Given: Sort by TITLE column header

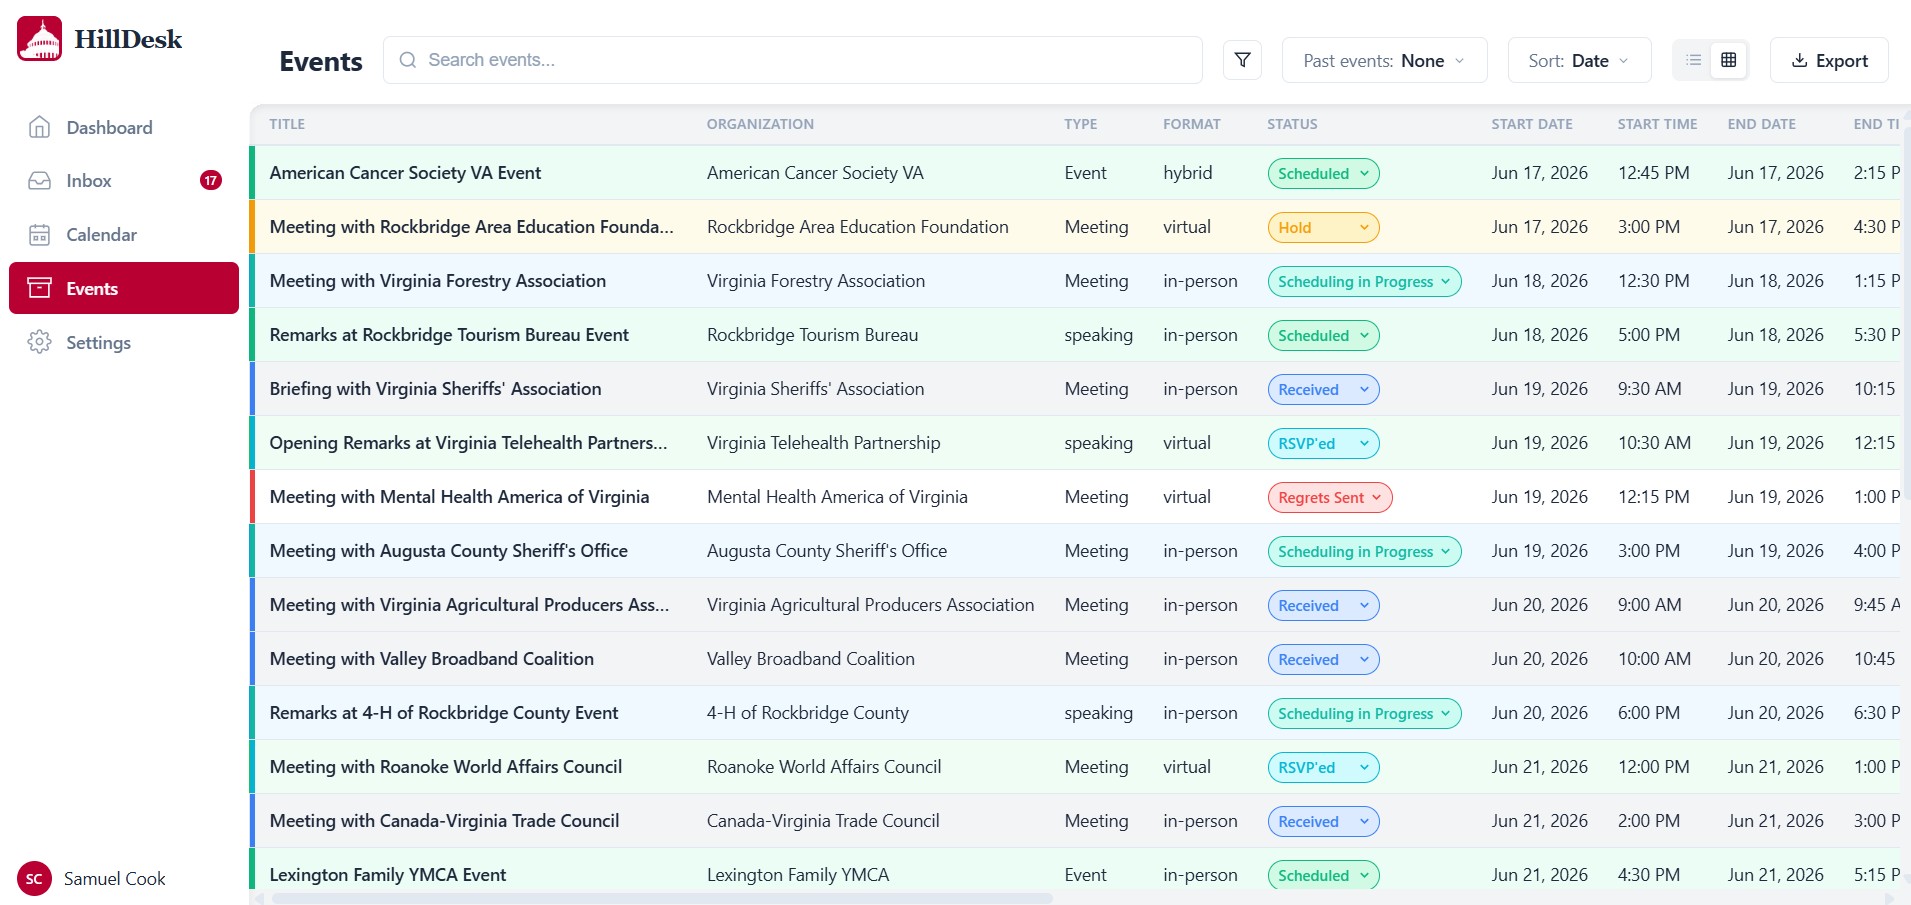Looking at the screenshot, I should [x=287, y=124].
